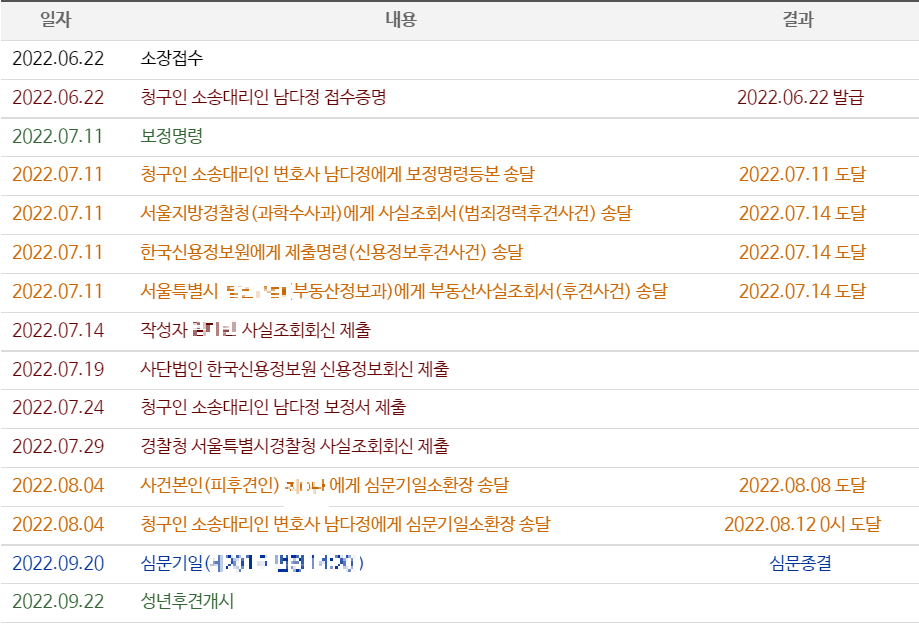Select the 성년후견개시 entry
The image size is (919, 626).
[187, 602]
